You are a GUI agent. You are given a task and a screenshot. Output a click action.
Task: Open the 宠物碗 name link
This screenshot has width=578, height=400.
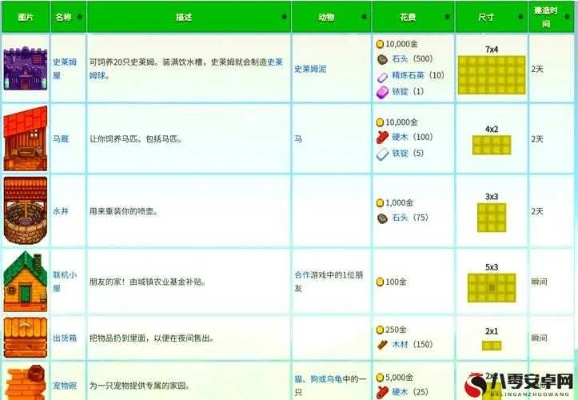tap(65, 386)
